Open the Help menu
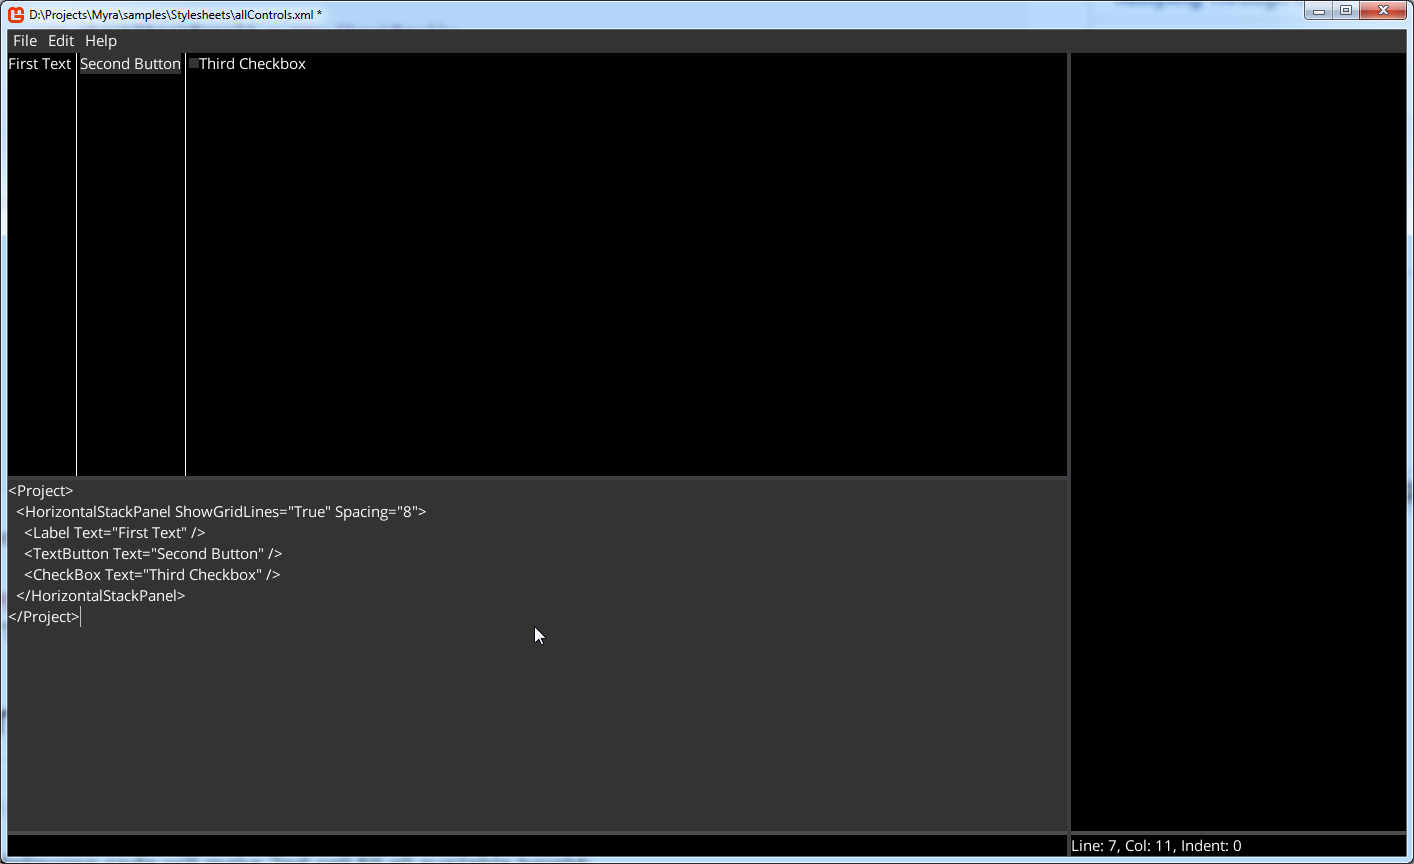The width and height of the screenshot is (1414, 864). [101, 41]
